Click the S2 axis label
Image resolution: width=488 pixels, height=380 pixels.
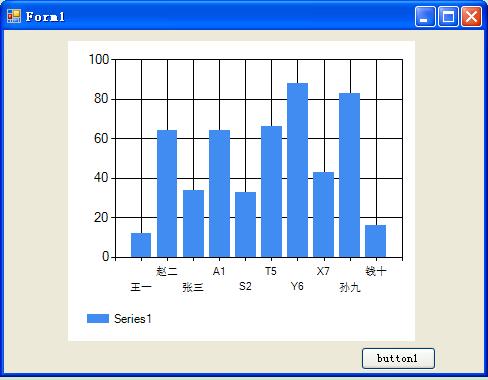pos(245,286)
